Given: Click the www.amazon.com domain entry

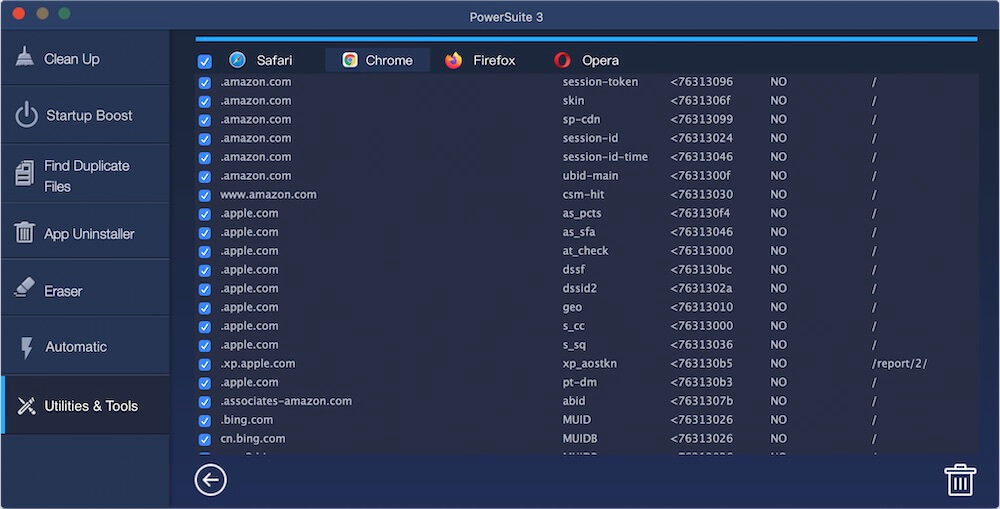Looking at the screenshot, I should [268, 194].
